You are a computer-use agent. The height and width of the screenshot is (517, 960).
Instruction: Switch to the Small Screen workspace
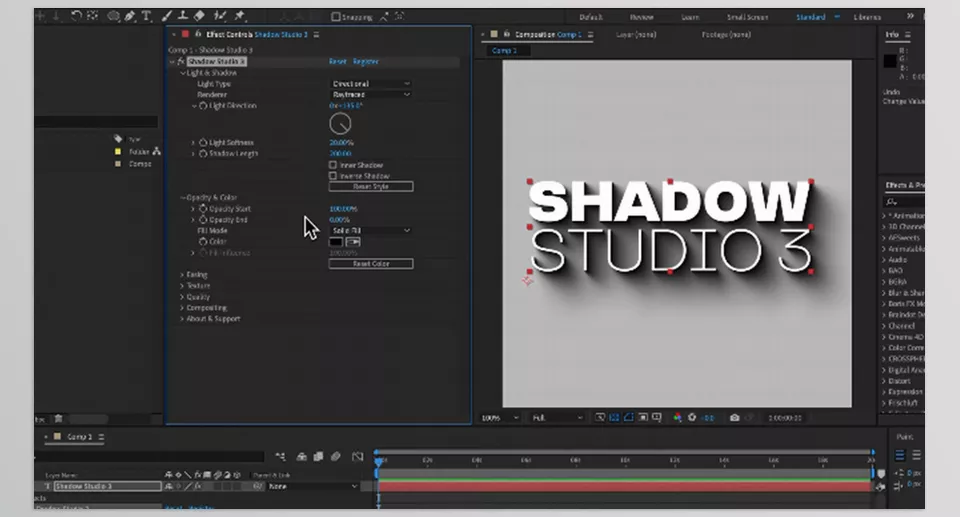tap(747, 17)
